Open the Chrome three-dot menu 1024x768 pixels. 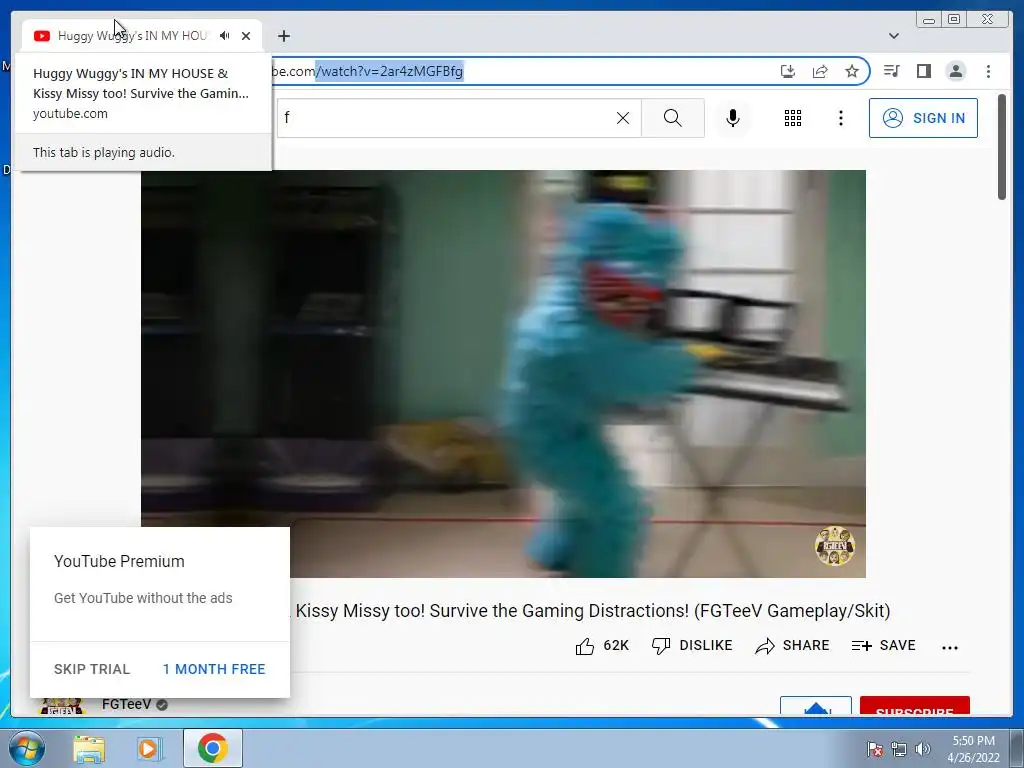pos(988,71)
